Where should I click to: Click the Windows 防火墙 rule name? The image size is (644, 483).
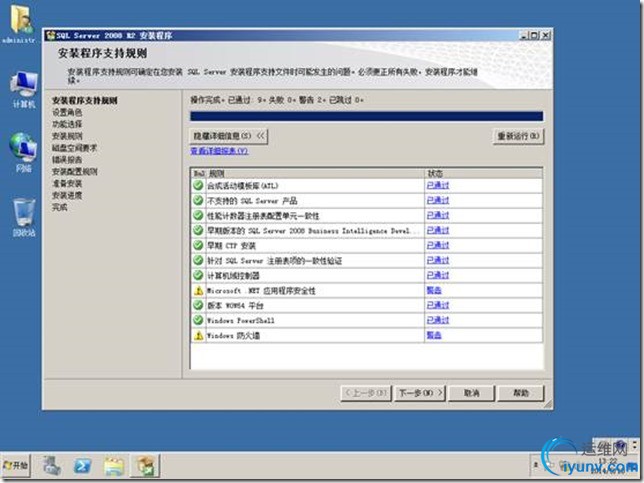233,336
